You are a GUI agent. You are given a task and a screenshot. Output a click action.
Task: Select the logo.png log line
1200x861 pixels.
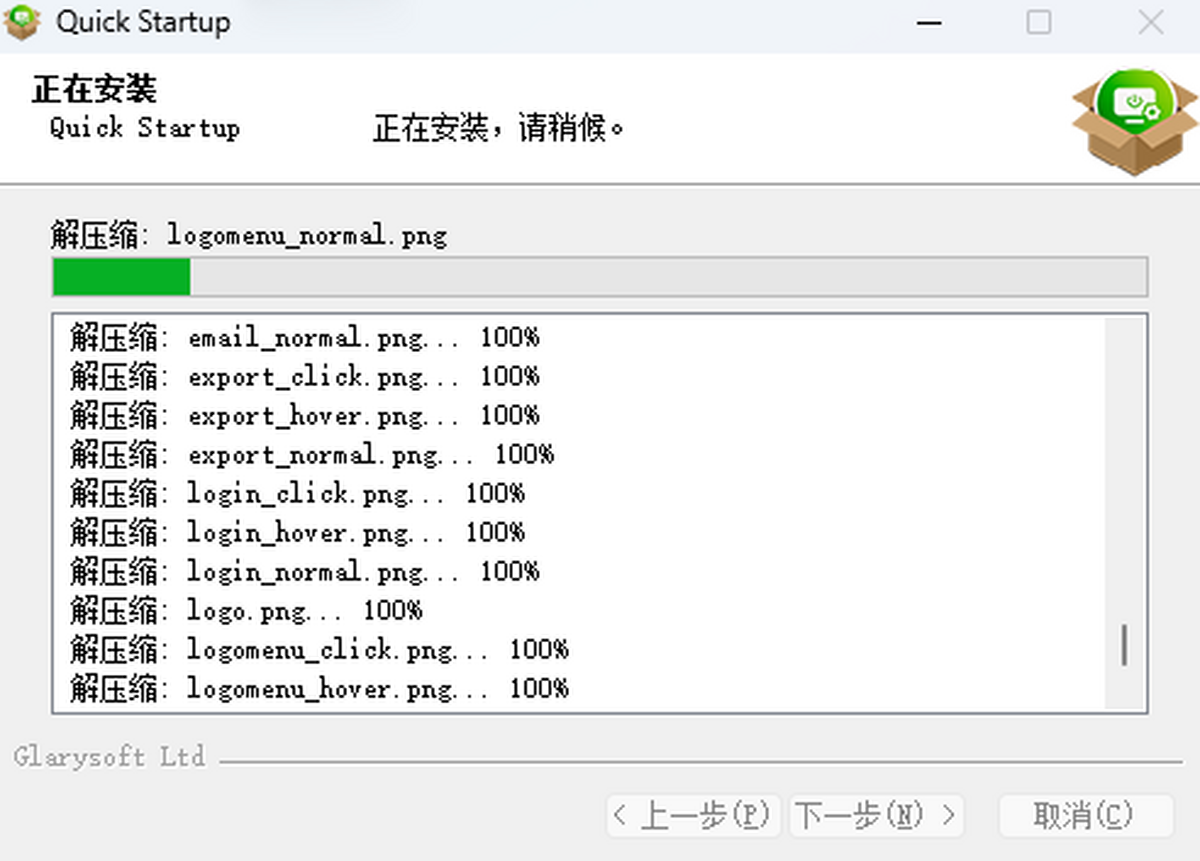tap(246, 611)
